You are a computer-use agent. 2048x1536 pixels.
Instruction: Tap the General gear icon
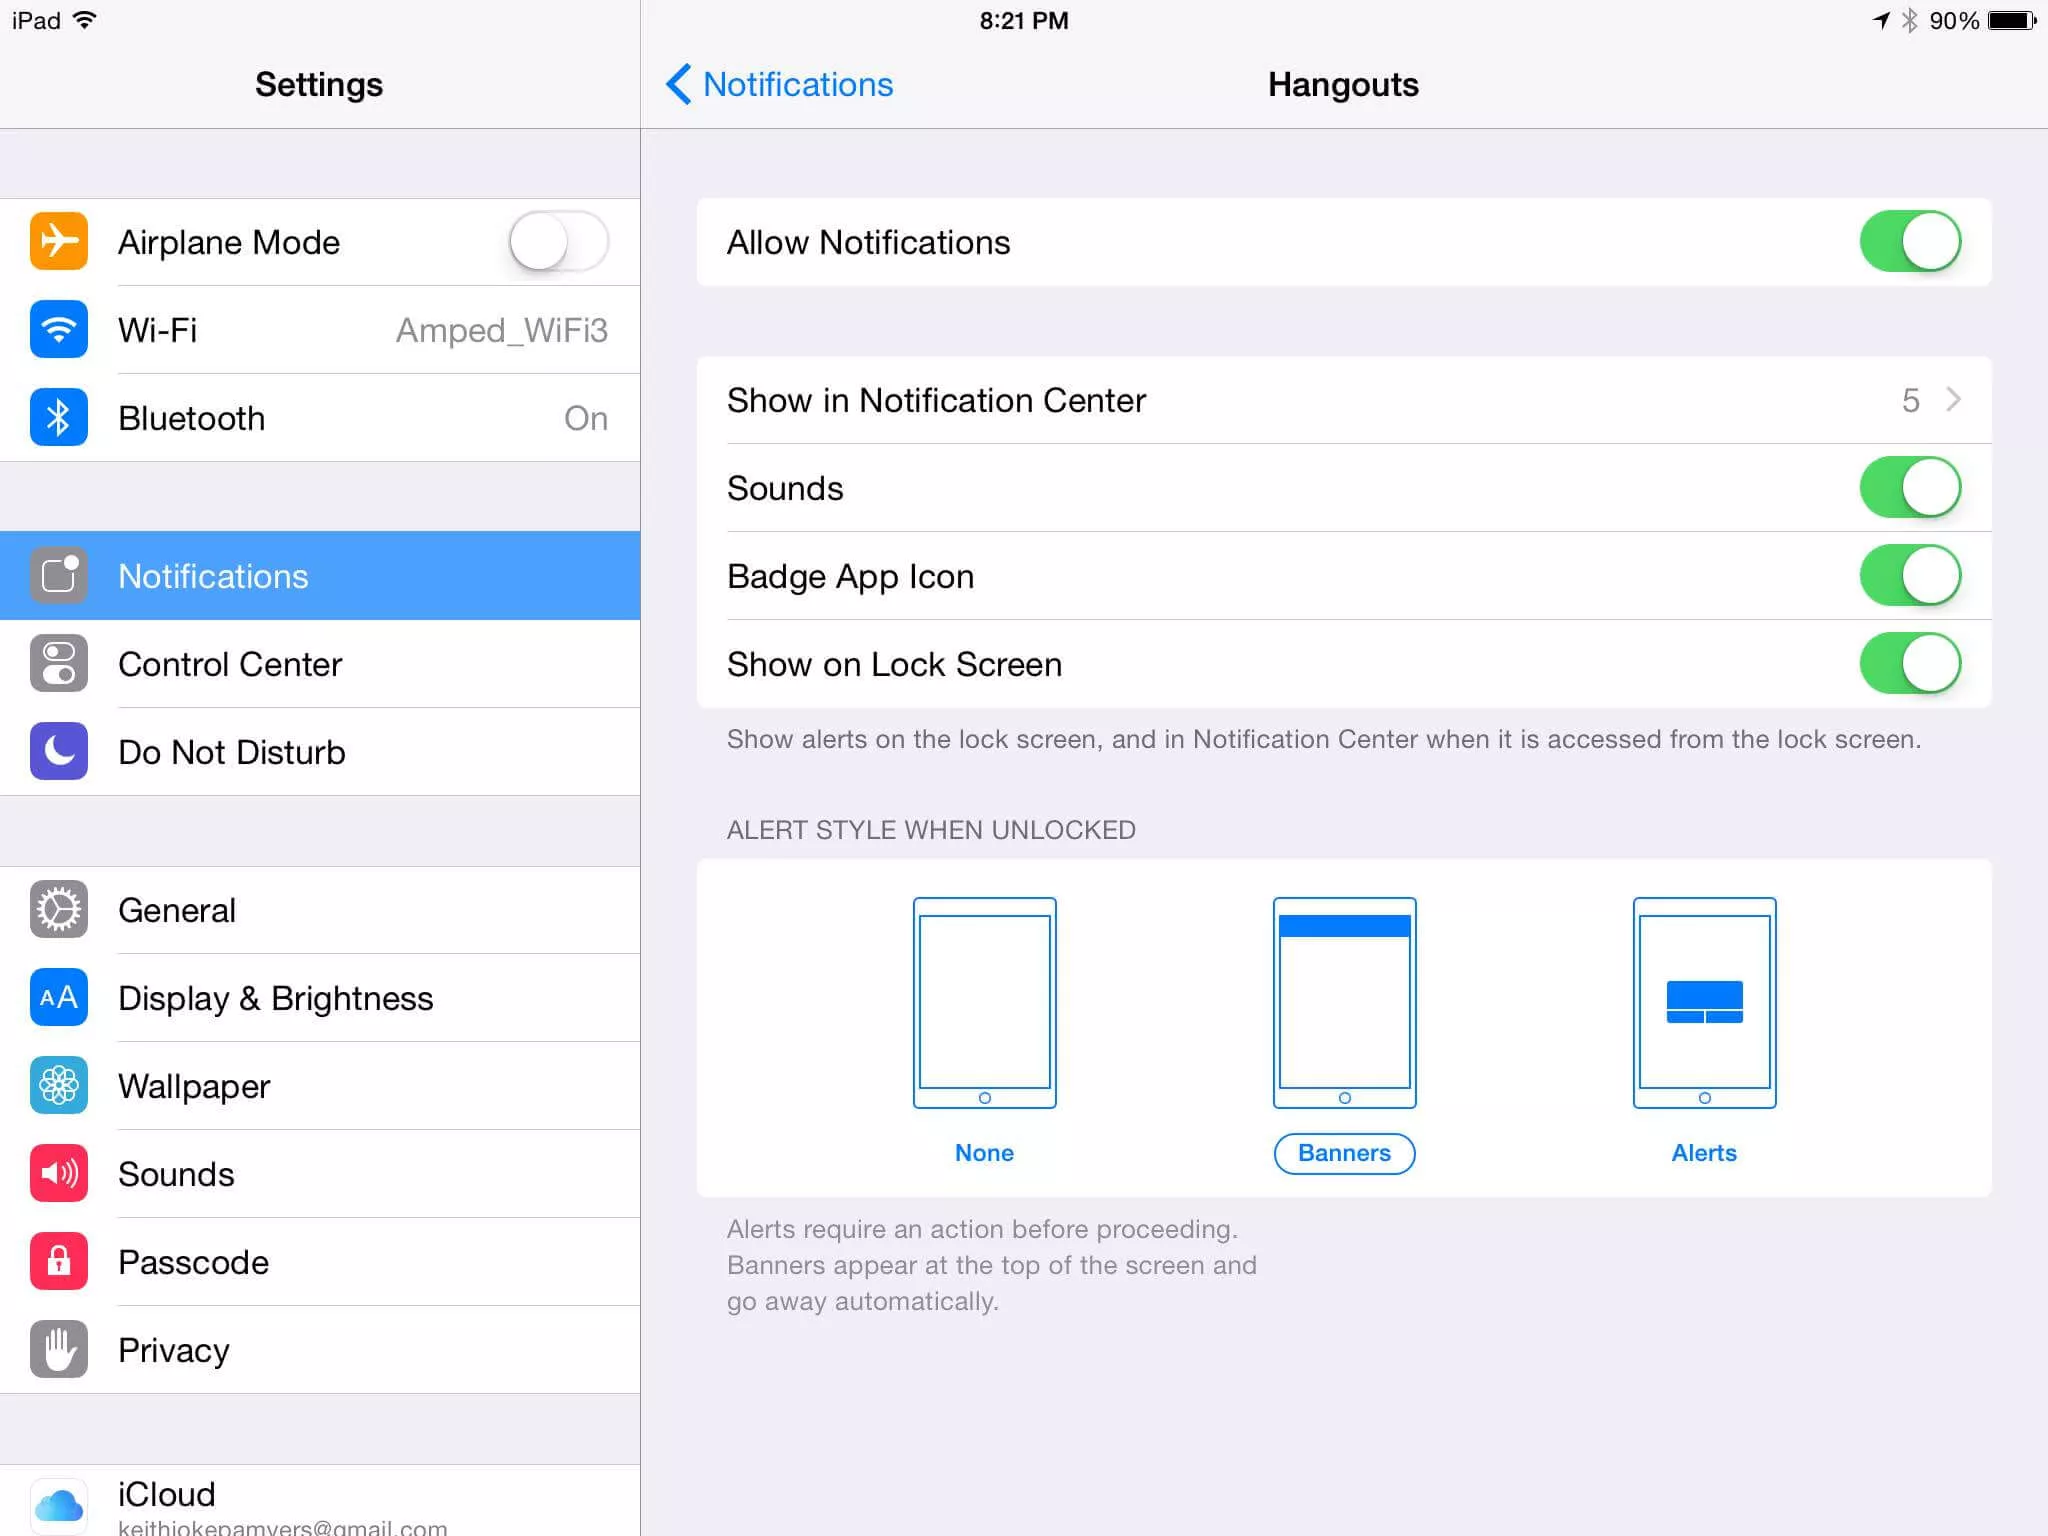pyautogui.click(x=59, y=910)
